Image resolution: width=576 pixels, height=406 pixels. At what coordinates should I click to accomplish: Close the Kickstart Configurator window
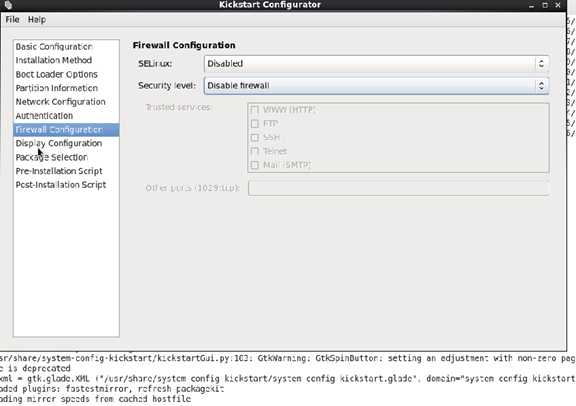pos(558,5)
